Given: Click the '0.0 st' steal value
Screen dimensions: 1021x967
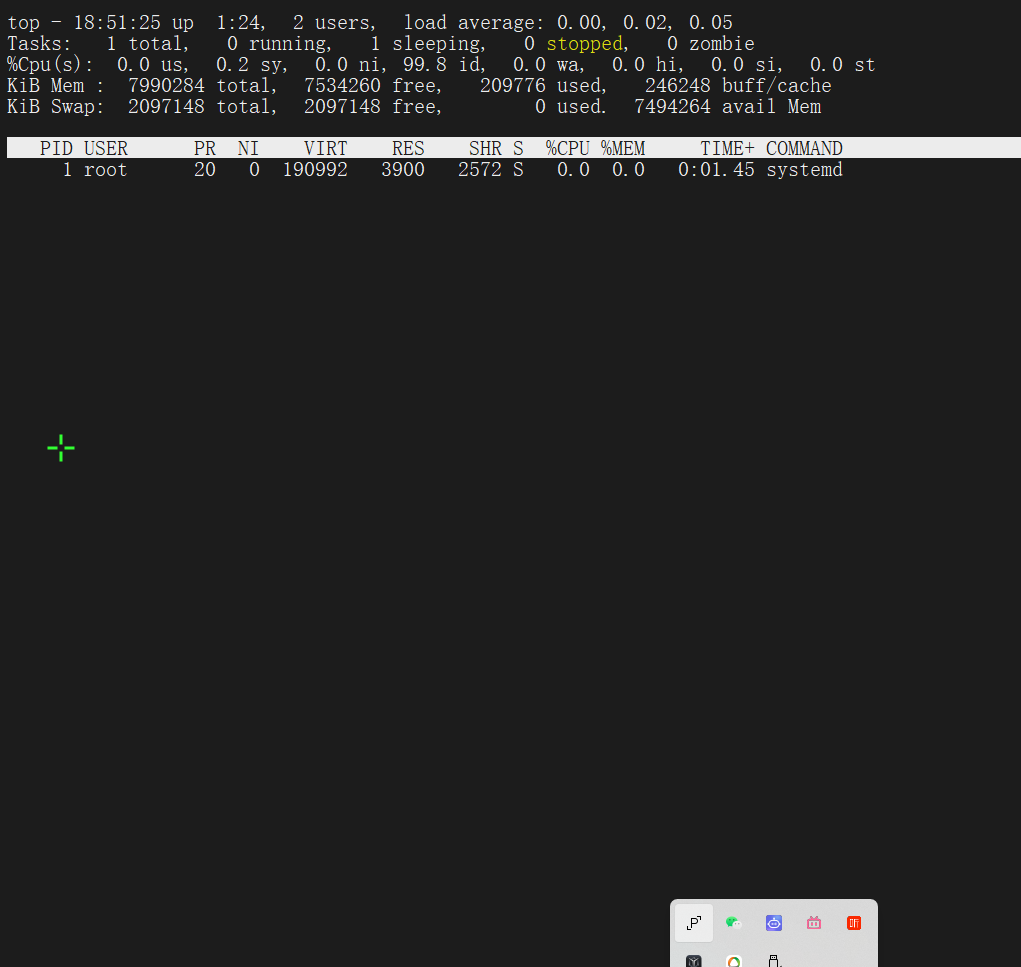Looking at the screenshot, I should click(842, 65).
